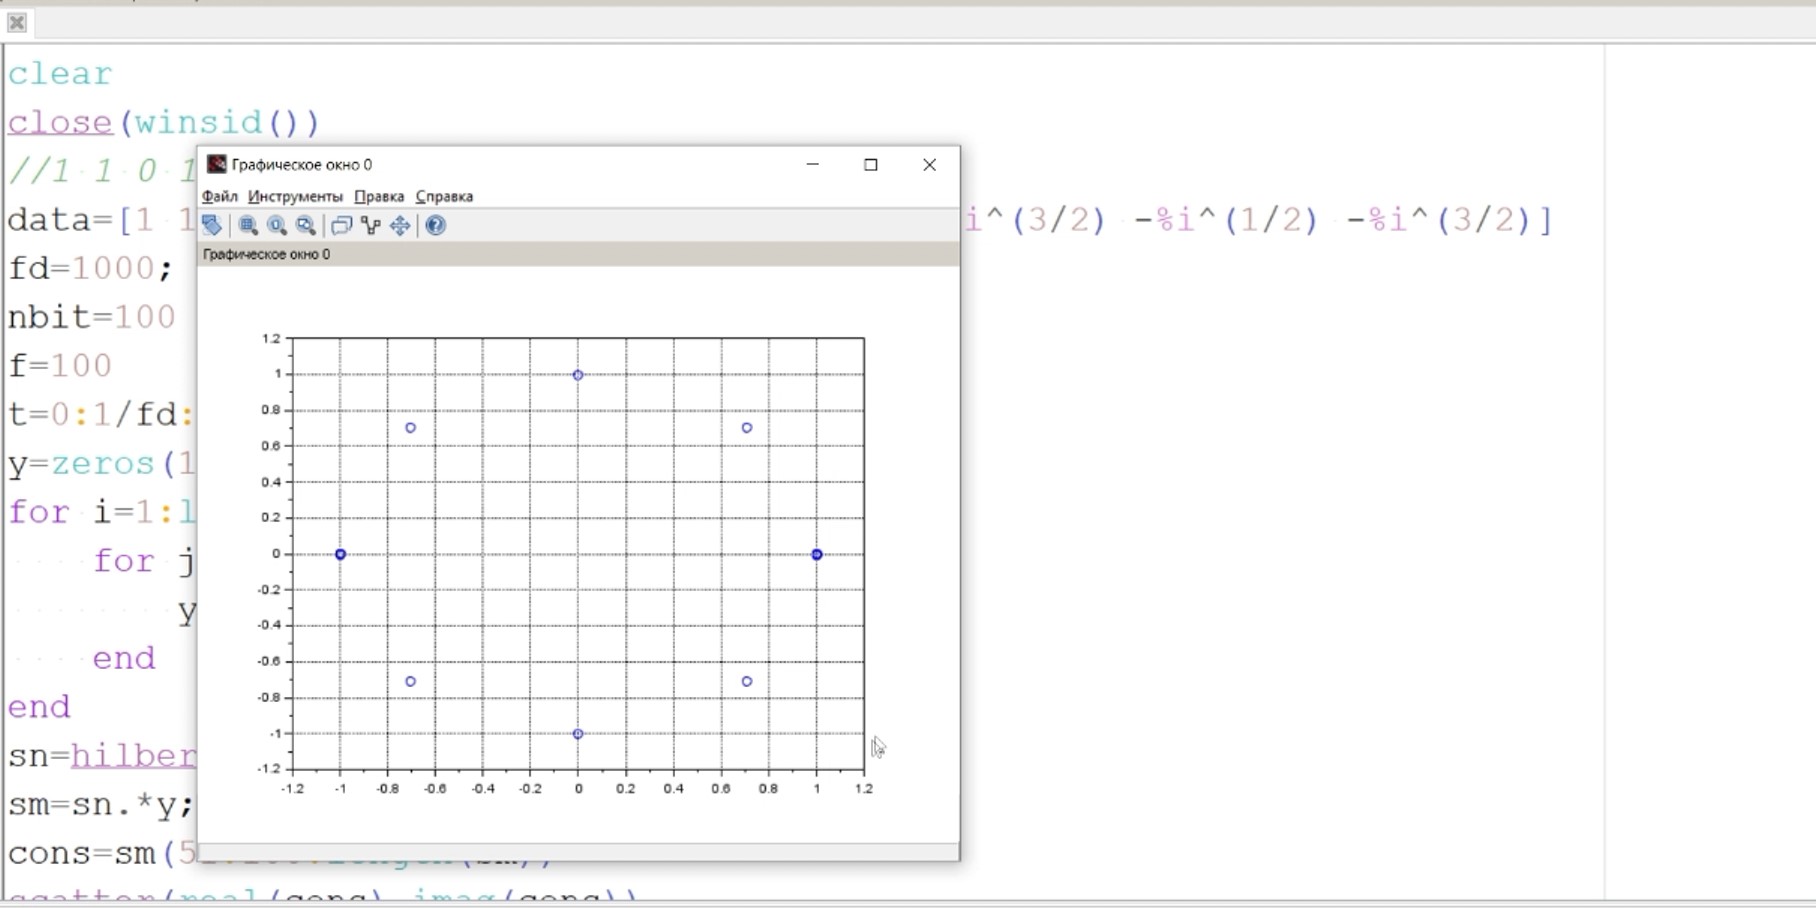Image resolution: width=1816 pixels, height=908 pixels.
Task: Restore original view with zoom-1 magnifier
Action: (x=277, y=225)
